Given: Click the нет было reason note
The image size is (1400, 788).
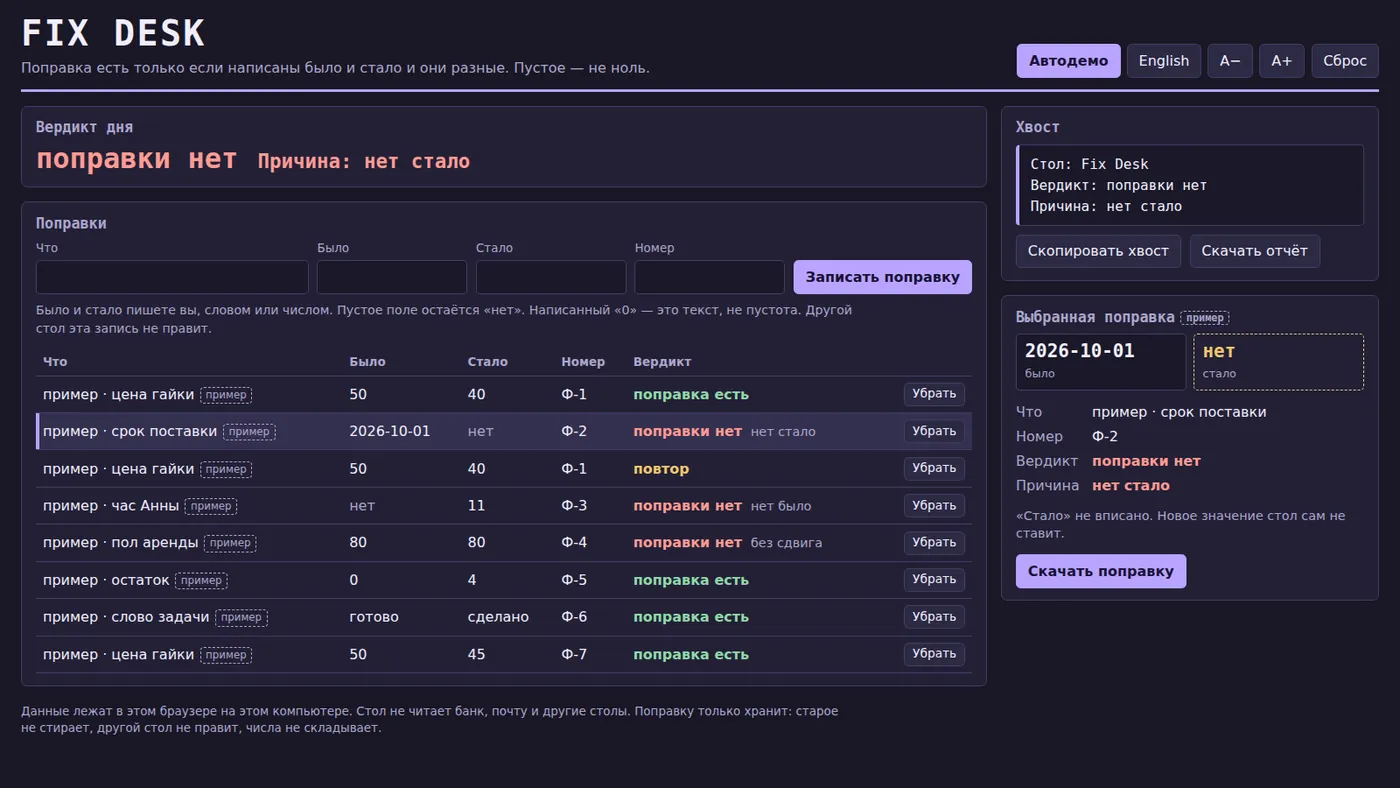Looking at the screenshot, I should click(x=781, y=506).
